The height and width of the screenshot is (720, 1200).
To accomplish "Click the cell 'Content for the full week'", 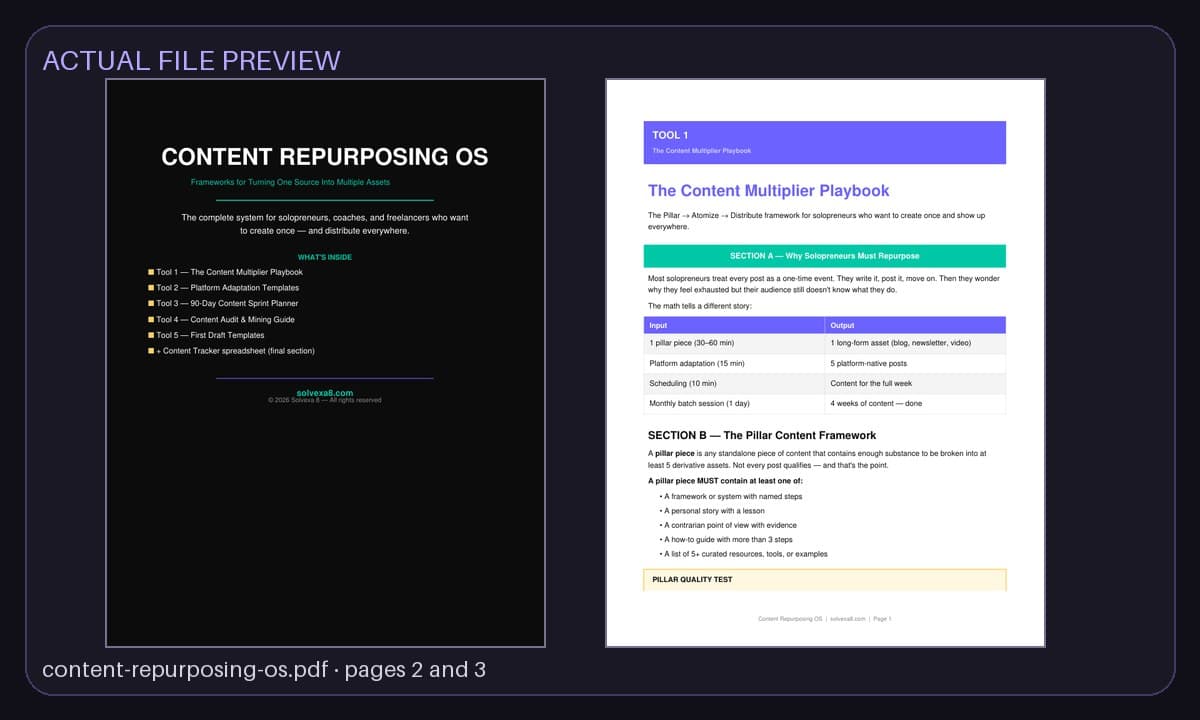I will tap(916, 383).
